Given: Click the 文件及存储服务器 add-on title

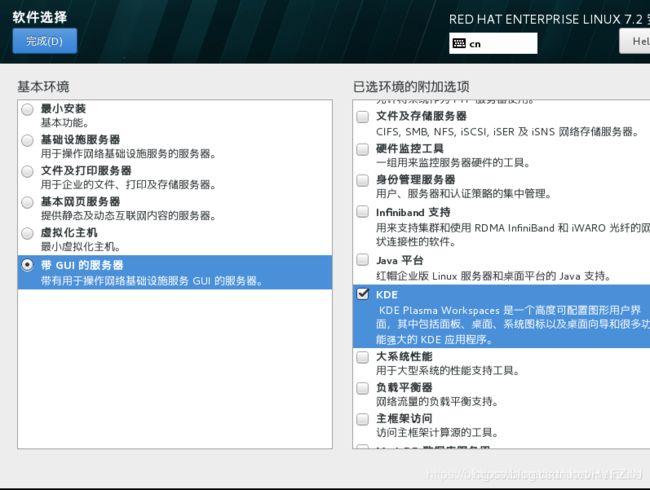Looking at the screenshot, I should click(421, 116).
